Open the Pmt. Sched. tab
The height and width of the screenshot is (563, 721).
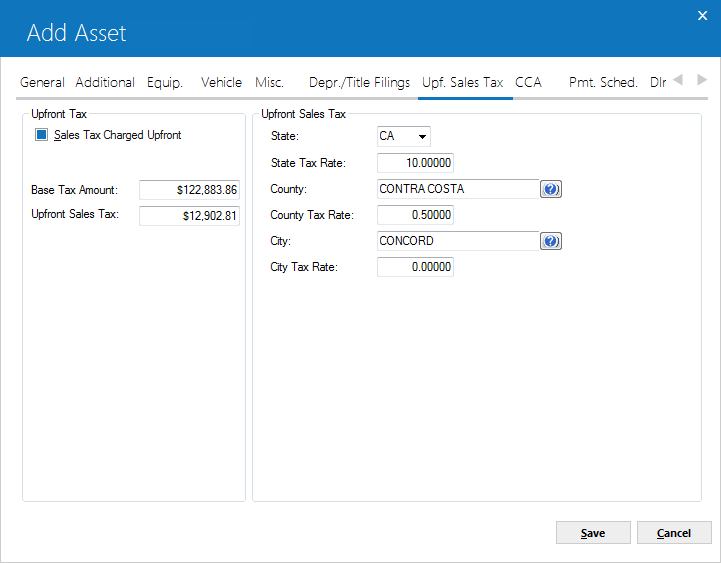click(x=603, y=82)
